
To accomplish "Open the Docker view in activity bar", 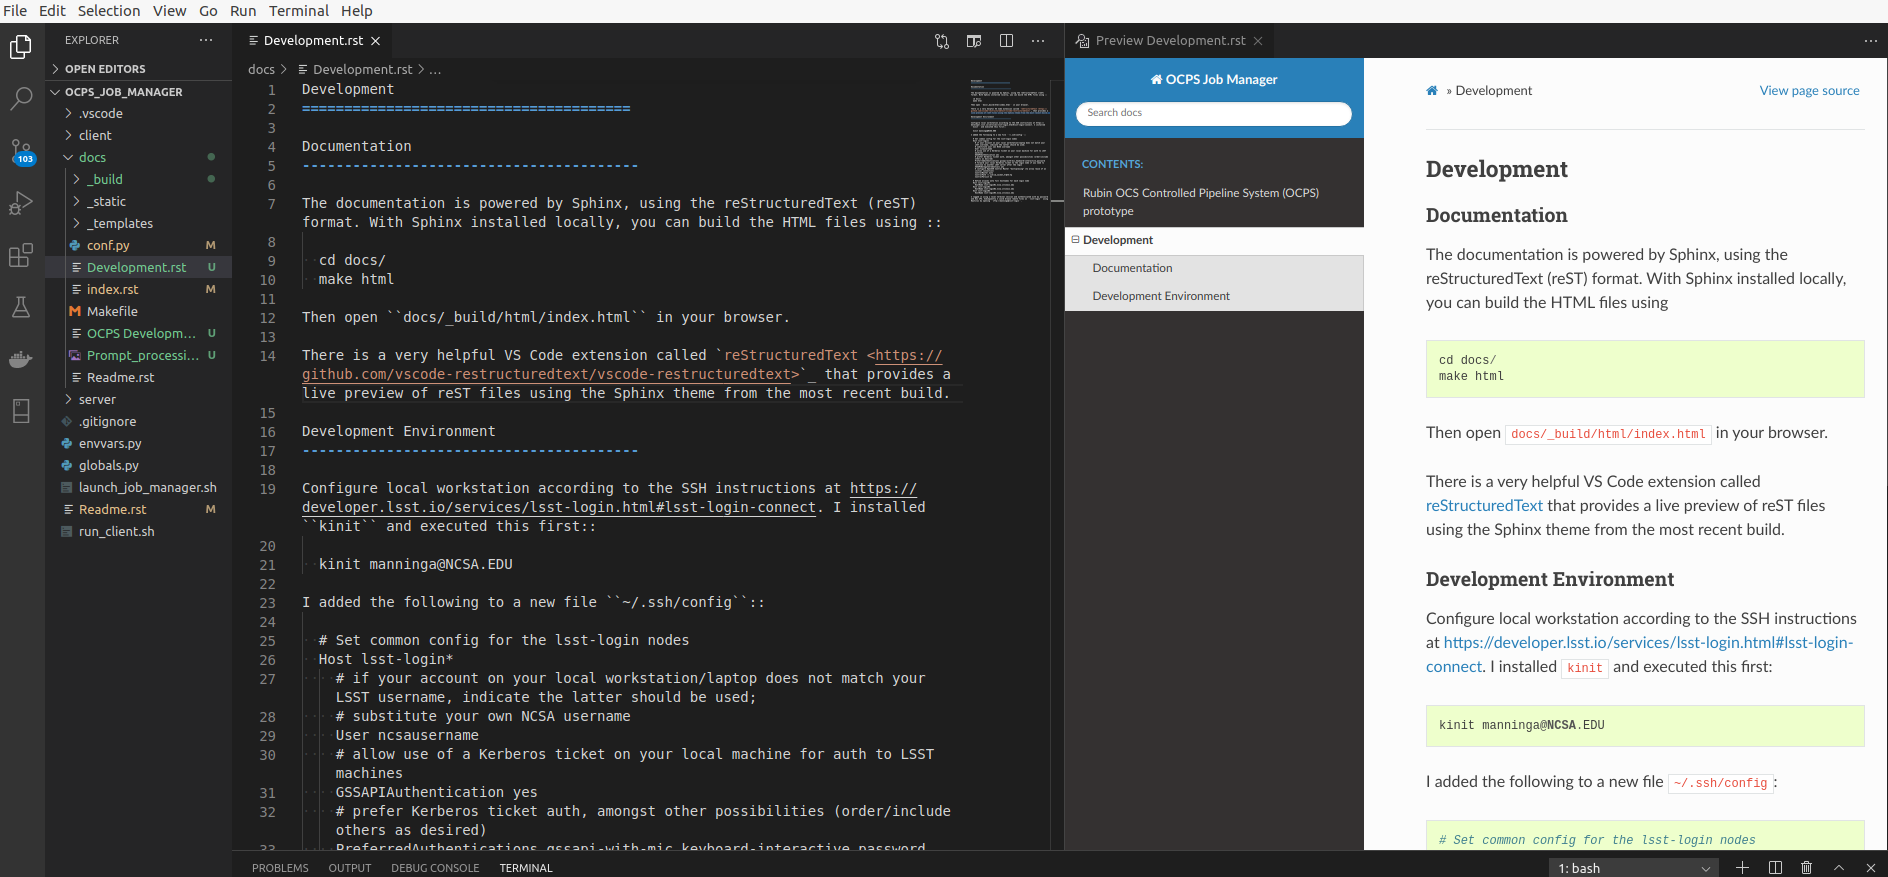I will pos(21,359).
